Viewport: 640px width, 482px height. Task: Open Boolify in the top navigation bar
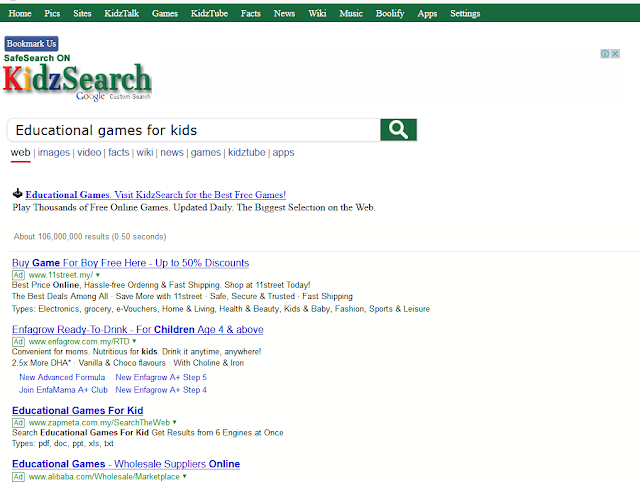[390, 13]
